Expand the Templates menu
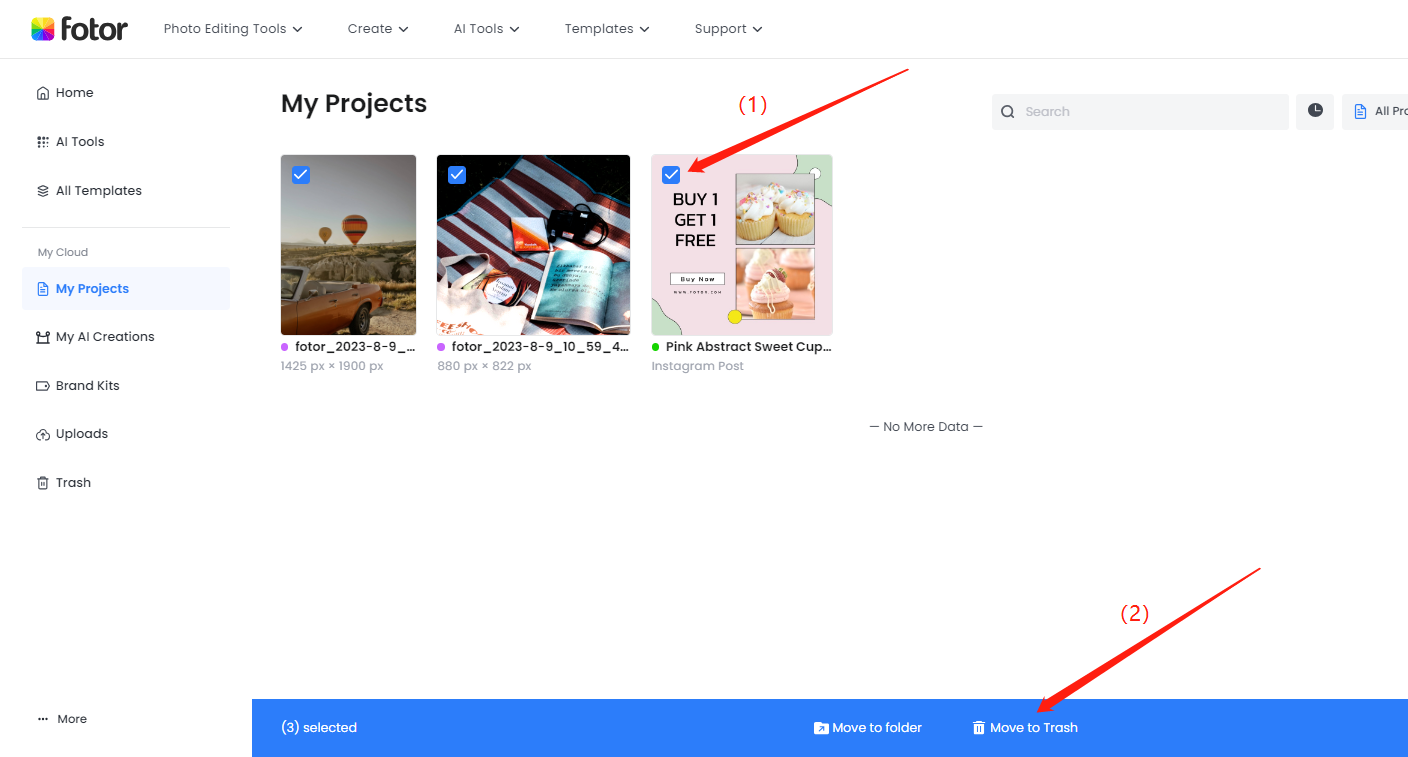This screenshot has height=757, width=1408. [607, 29]
